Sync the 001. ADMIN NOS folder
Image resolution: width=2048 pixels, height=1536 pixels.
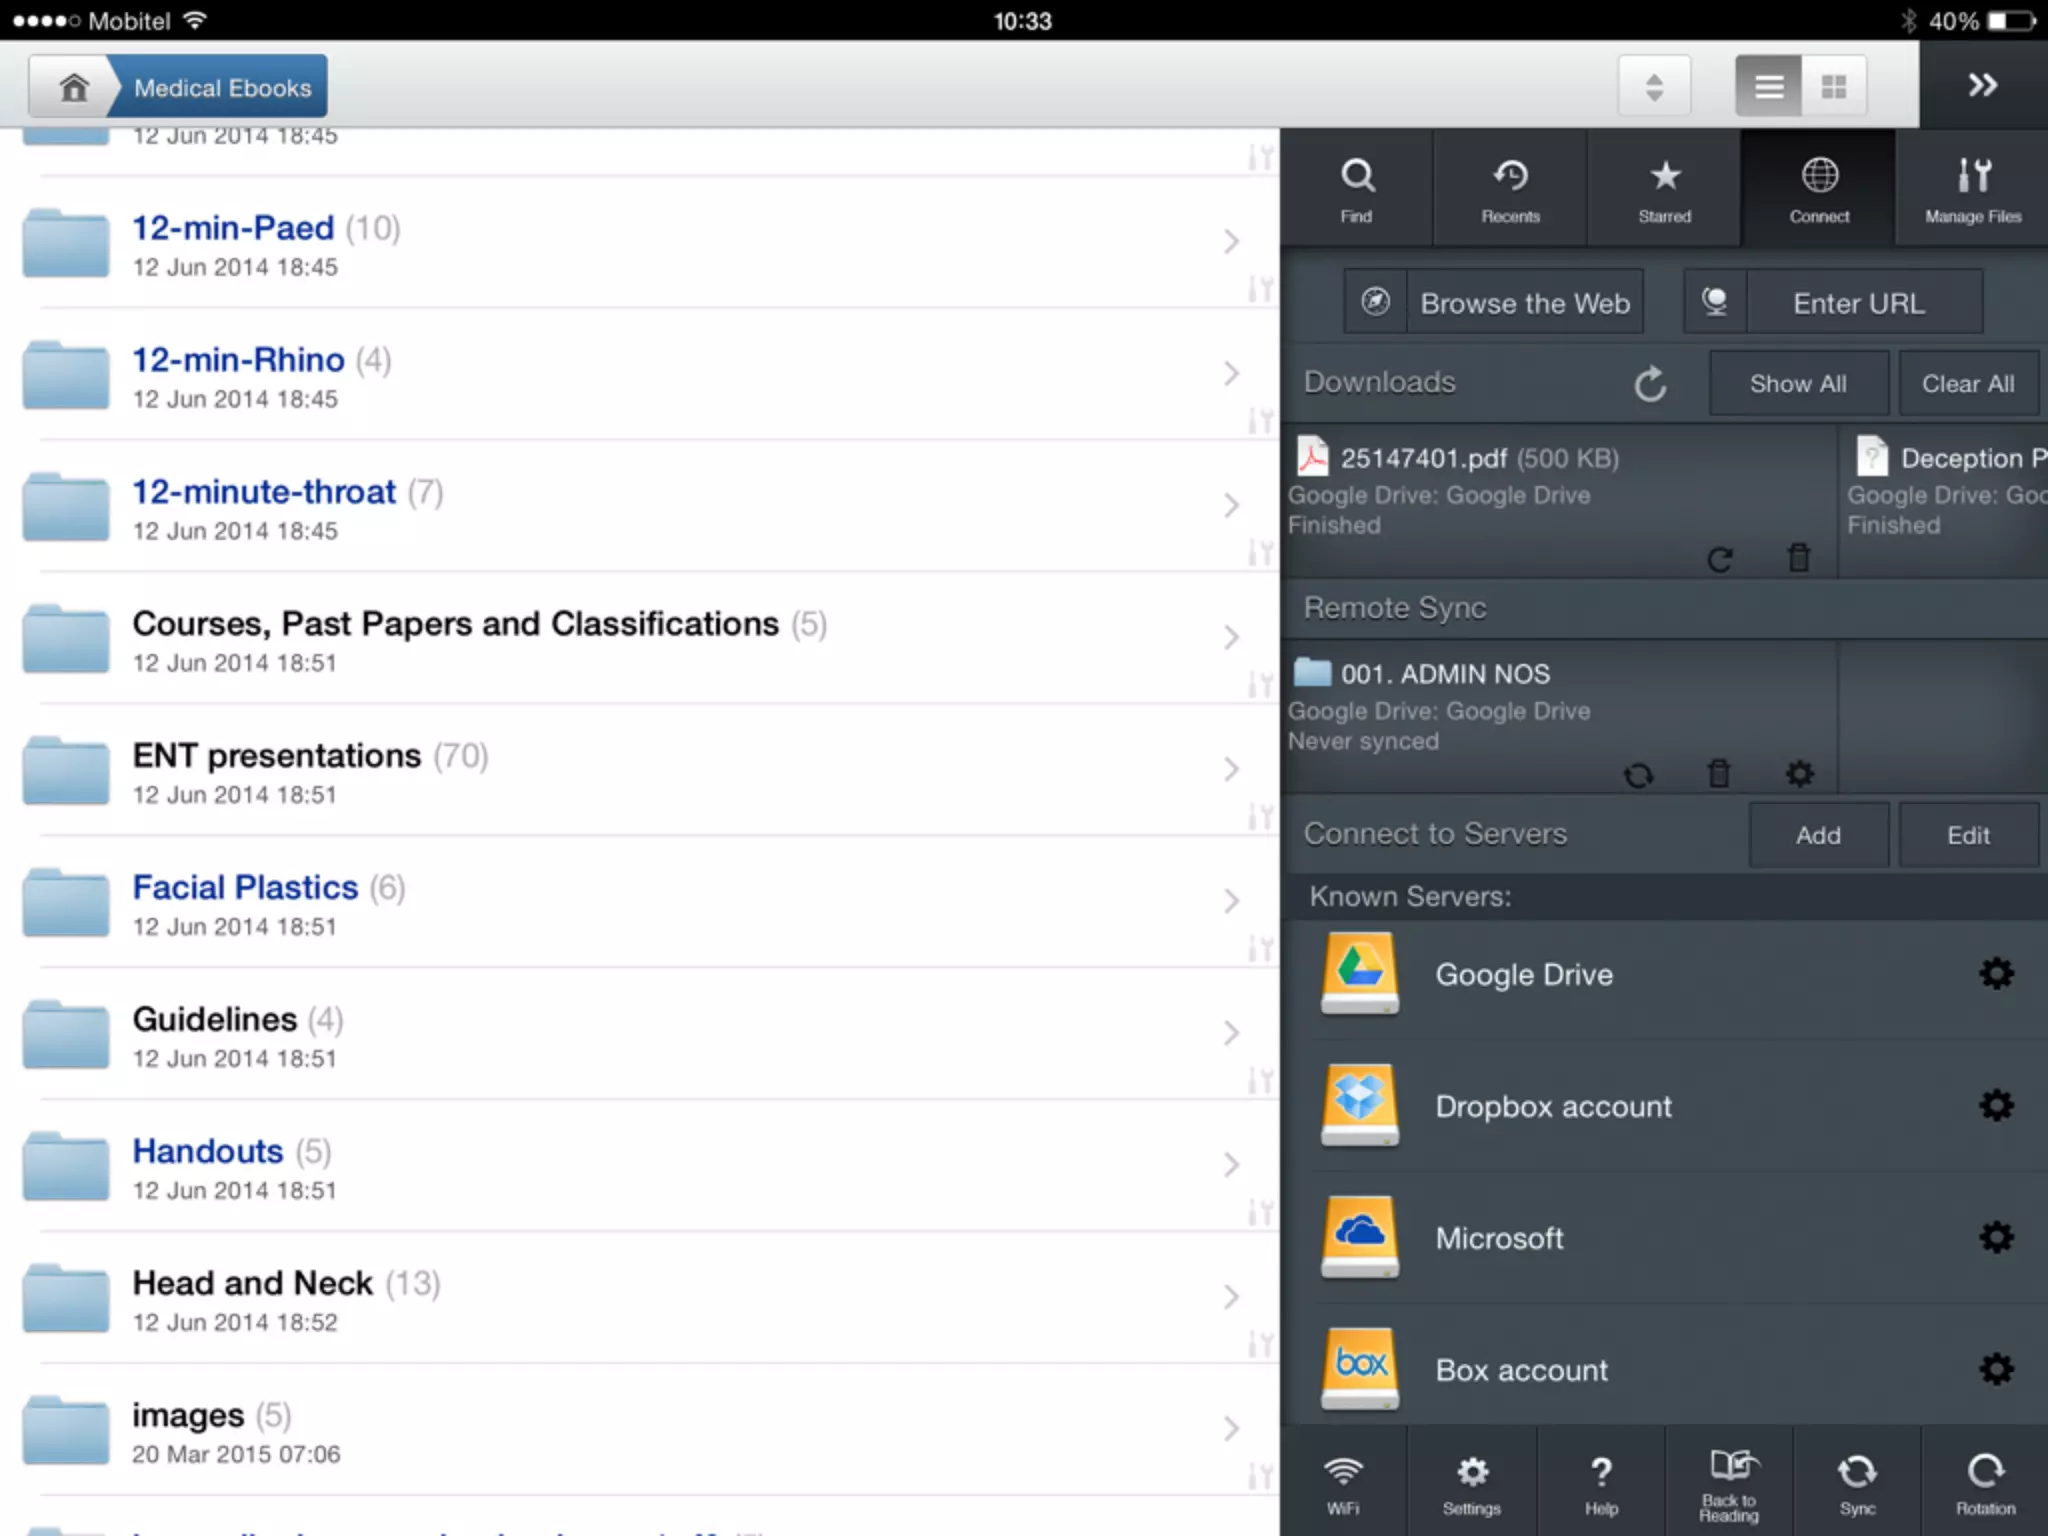tap(1638, 775)
